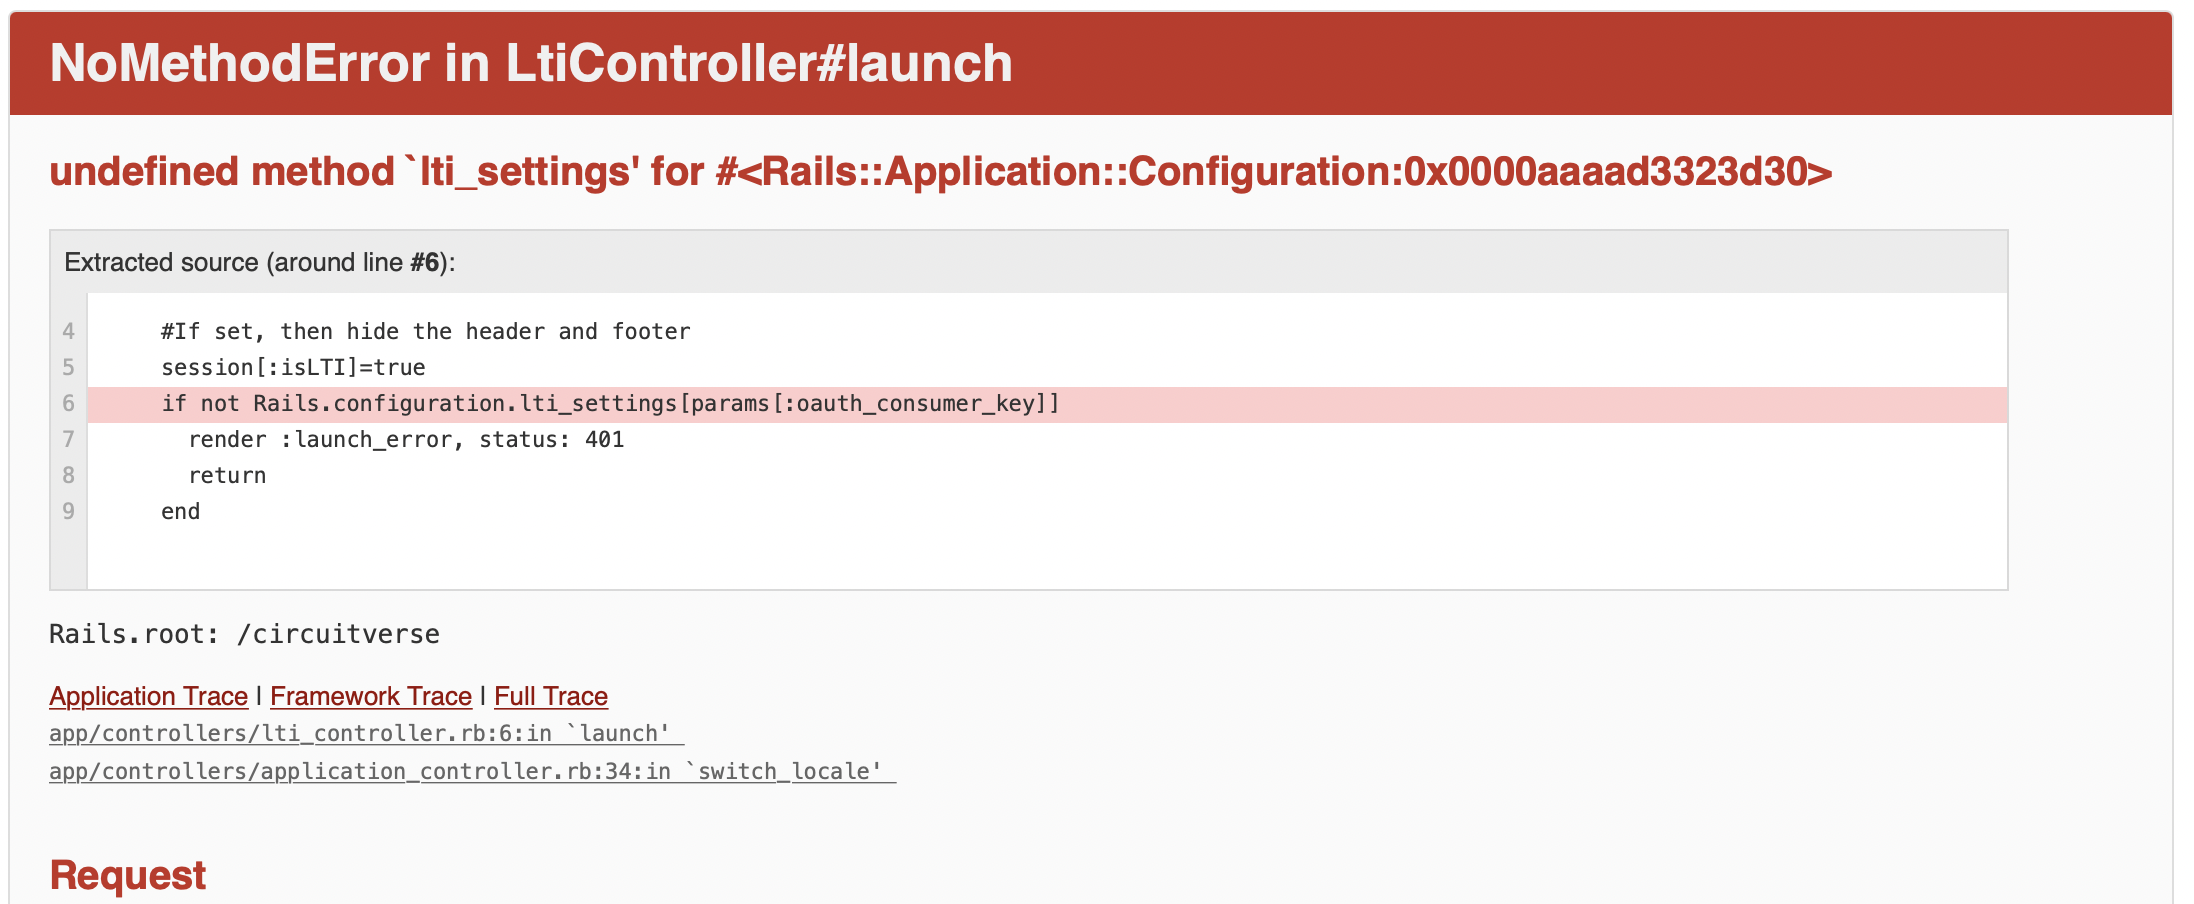Viewport: 2194px width, 904px height.
Task: Select the Rails.root /circuitverse path text
Action: [x=244, y=633]
